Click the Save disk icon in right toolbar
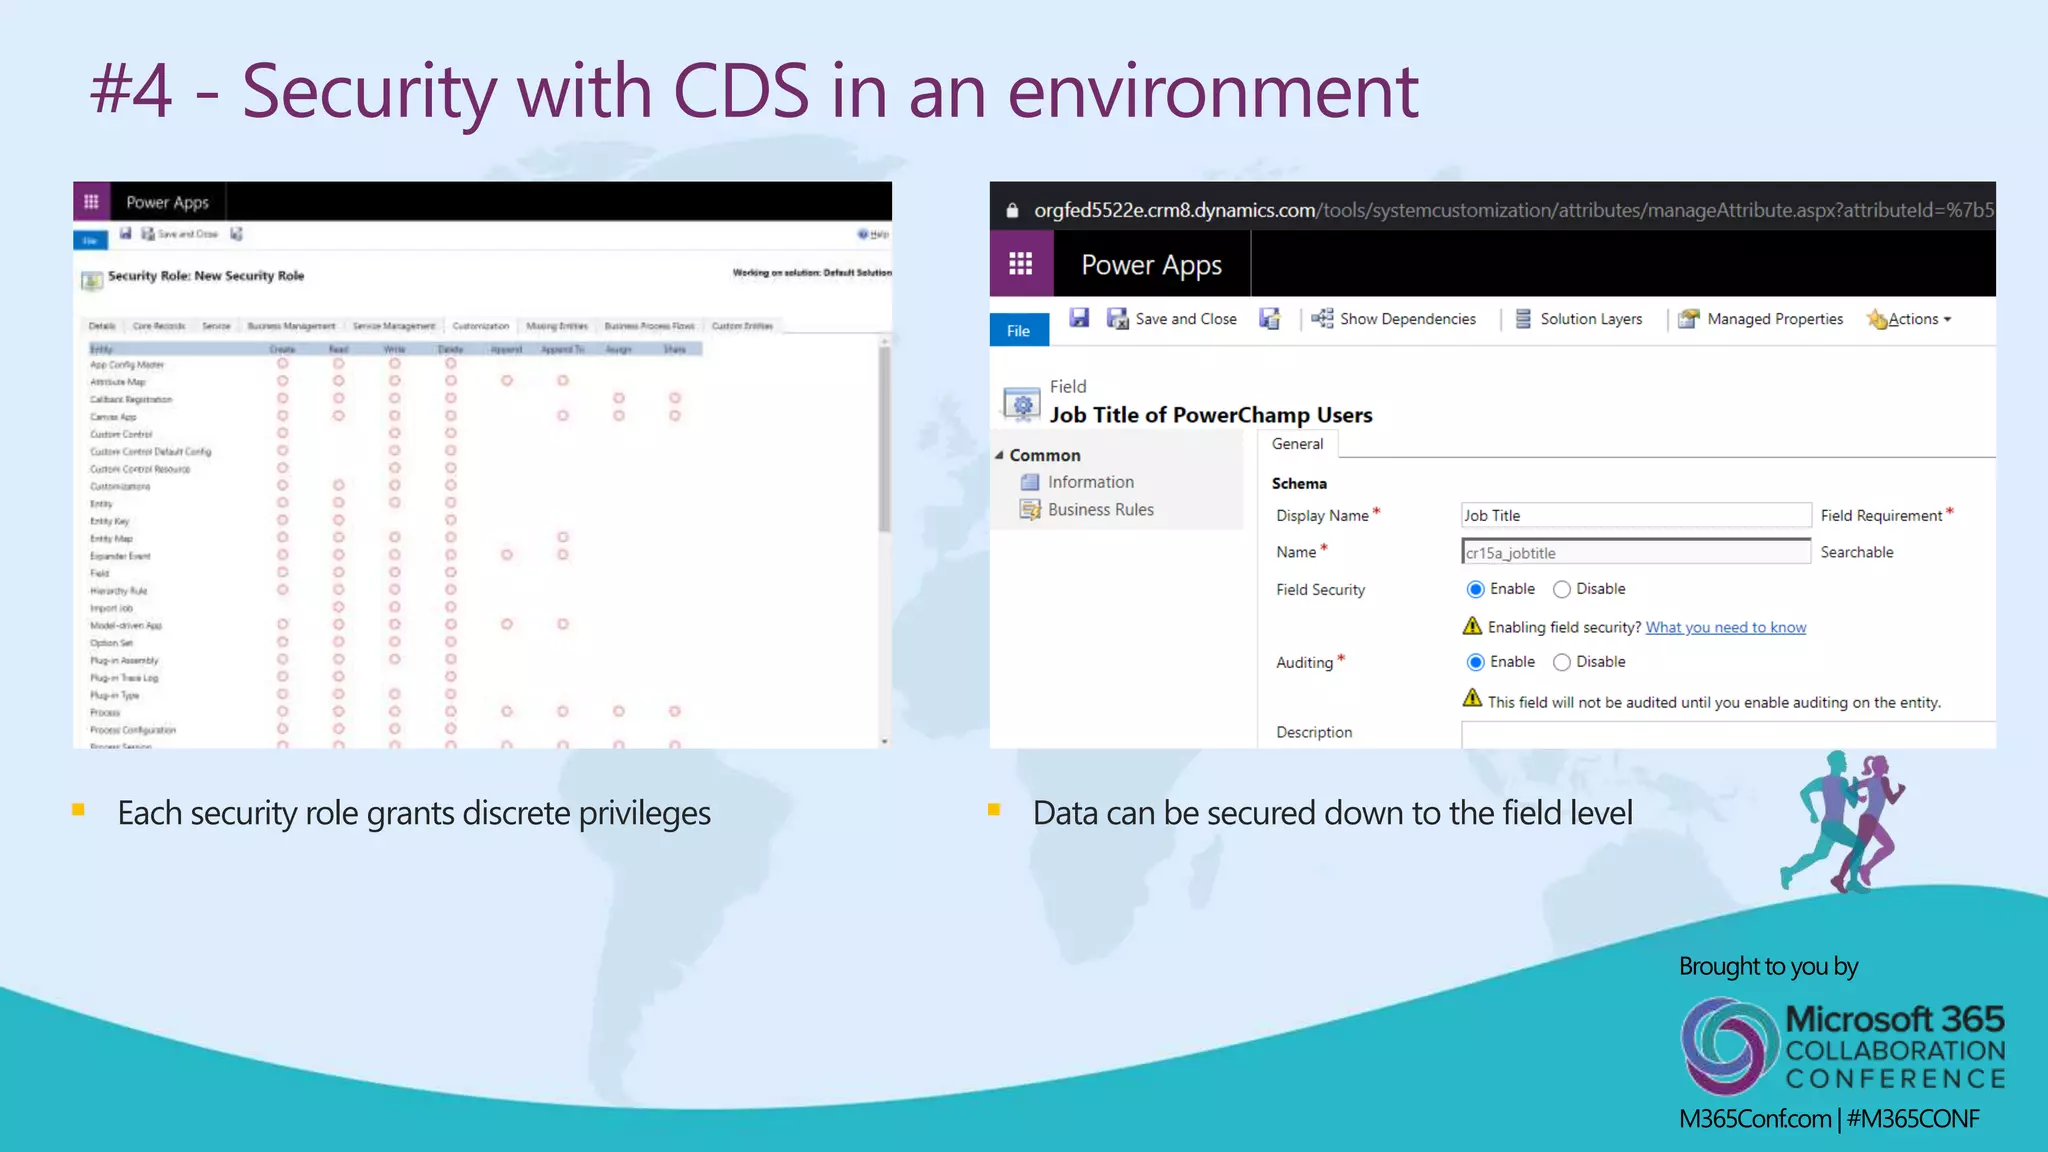This screenshot has height=1152, width=2048. 1079,318
